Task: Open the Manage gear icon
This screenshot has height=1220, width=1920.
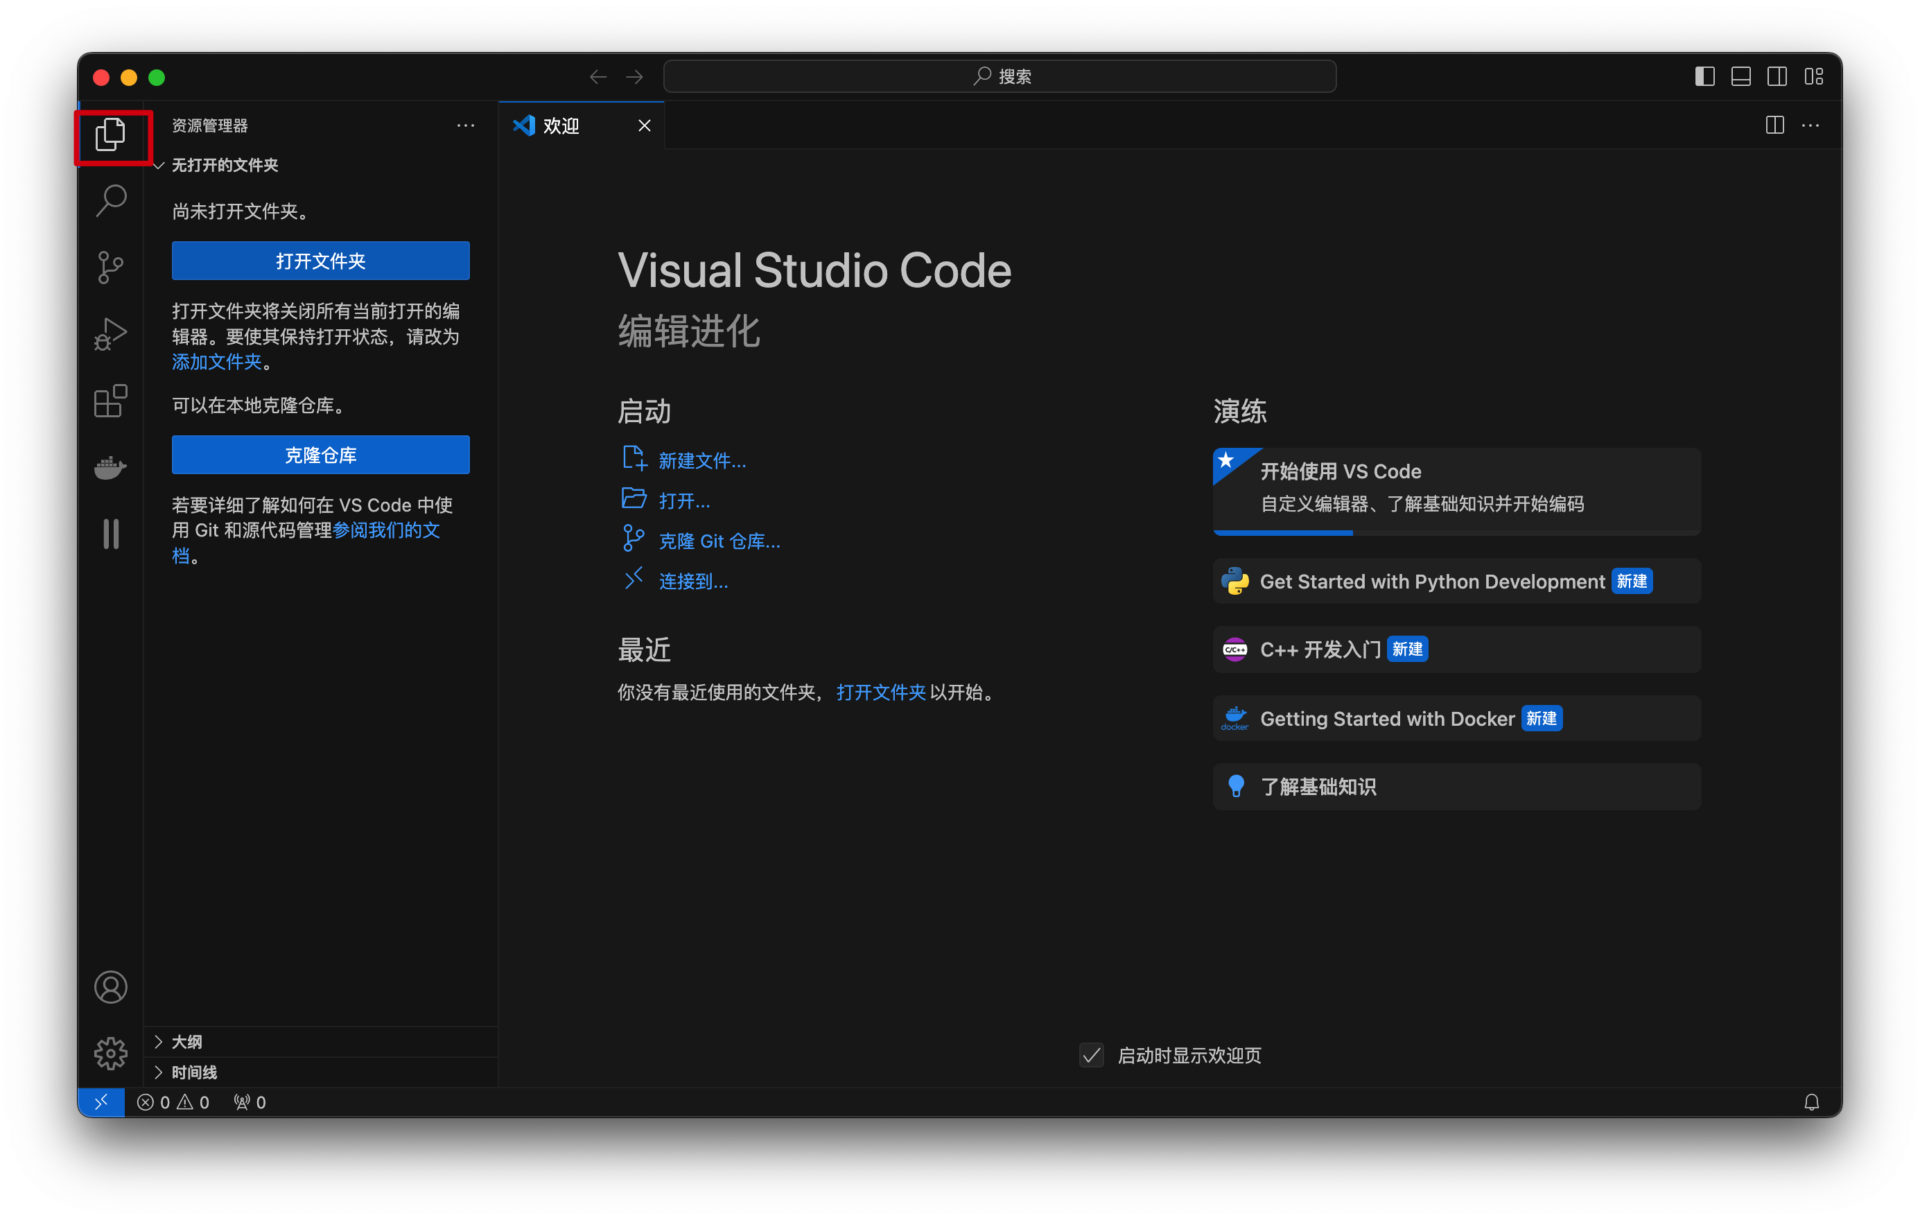Action: (111, 1053)
